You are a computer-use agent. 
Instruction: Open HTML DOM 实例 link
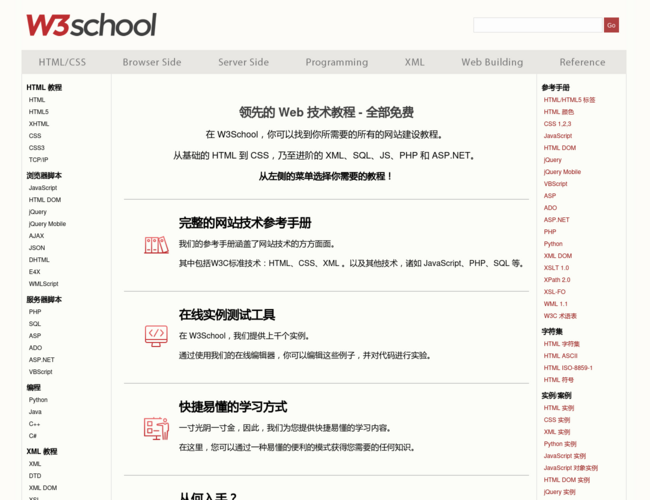pos(567,481)
